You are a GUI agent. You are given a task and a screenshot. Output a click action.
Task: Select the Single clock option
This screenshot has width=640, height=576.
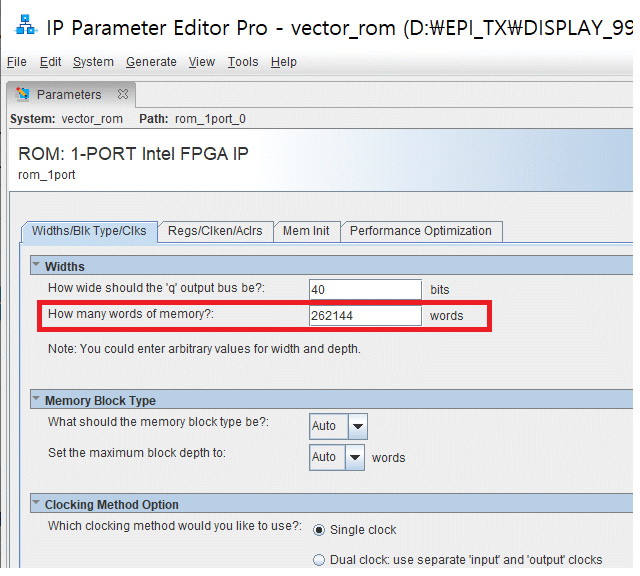pos(319,530)
